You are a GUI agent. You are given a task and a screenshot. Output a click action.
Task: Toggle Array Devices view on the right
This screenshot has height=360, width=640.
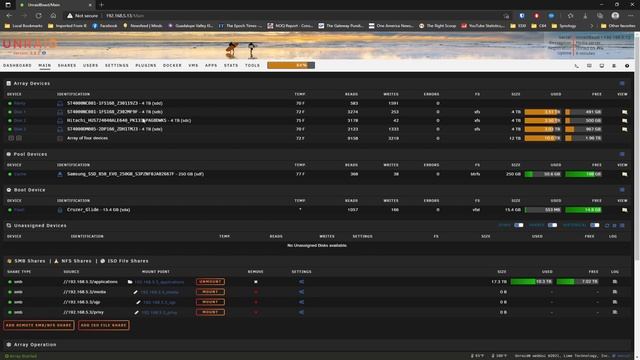coord(622,83)
